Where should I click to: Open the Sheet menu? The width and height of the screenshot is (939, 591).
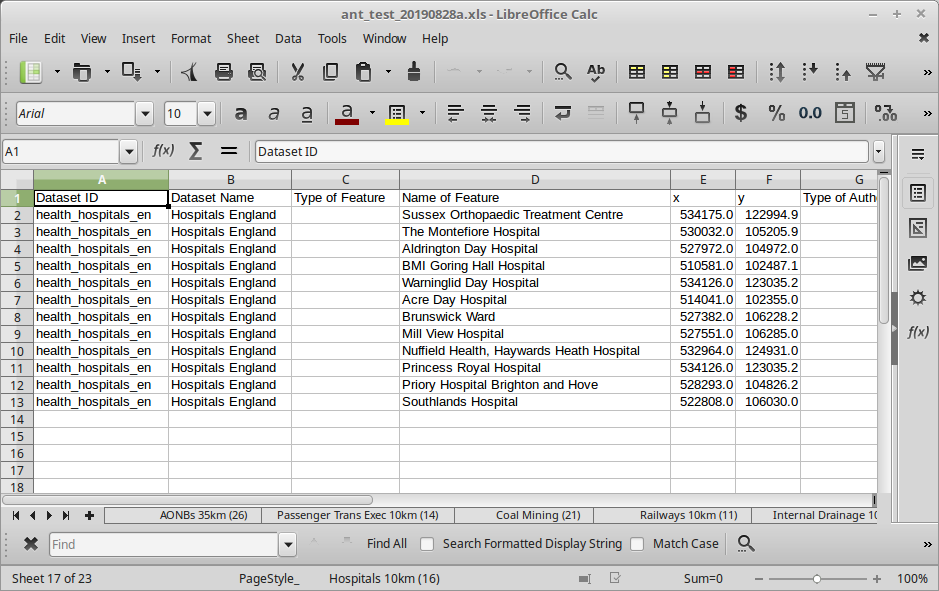pyautogui.click(x=243, y=38)
